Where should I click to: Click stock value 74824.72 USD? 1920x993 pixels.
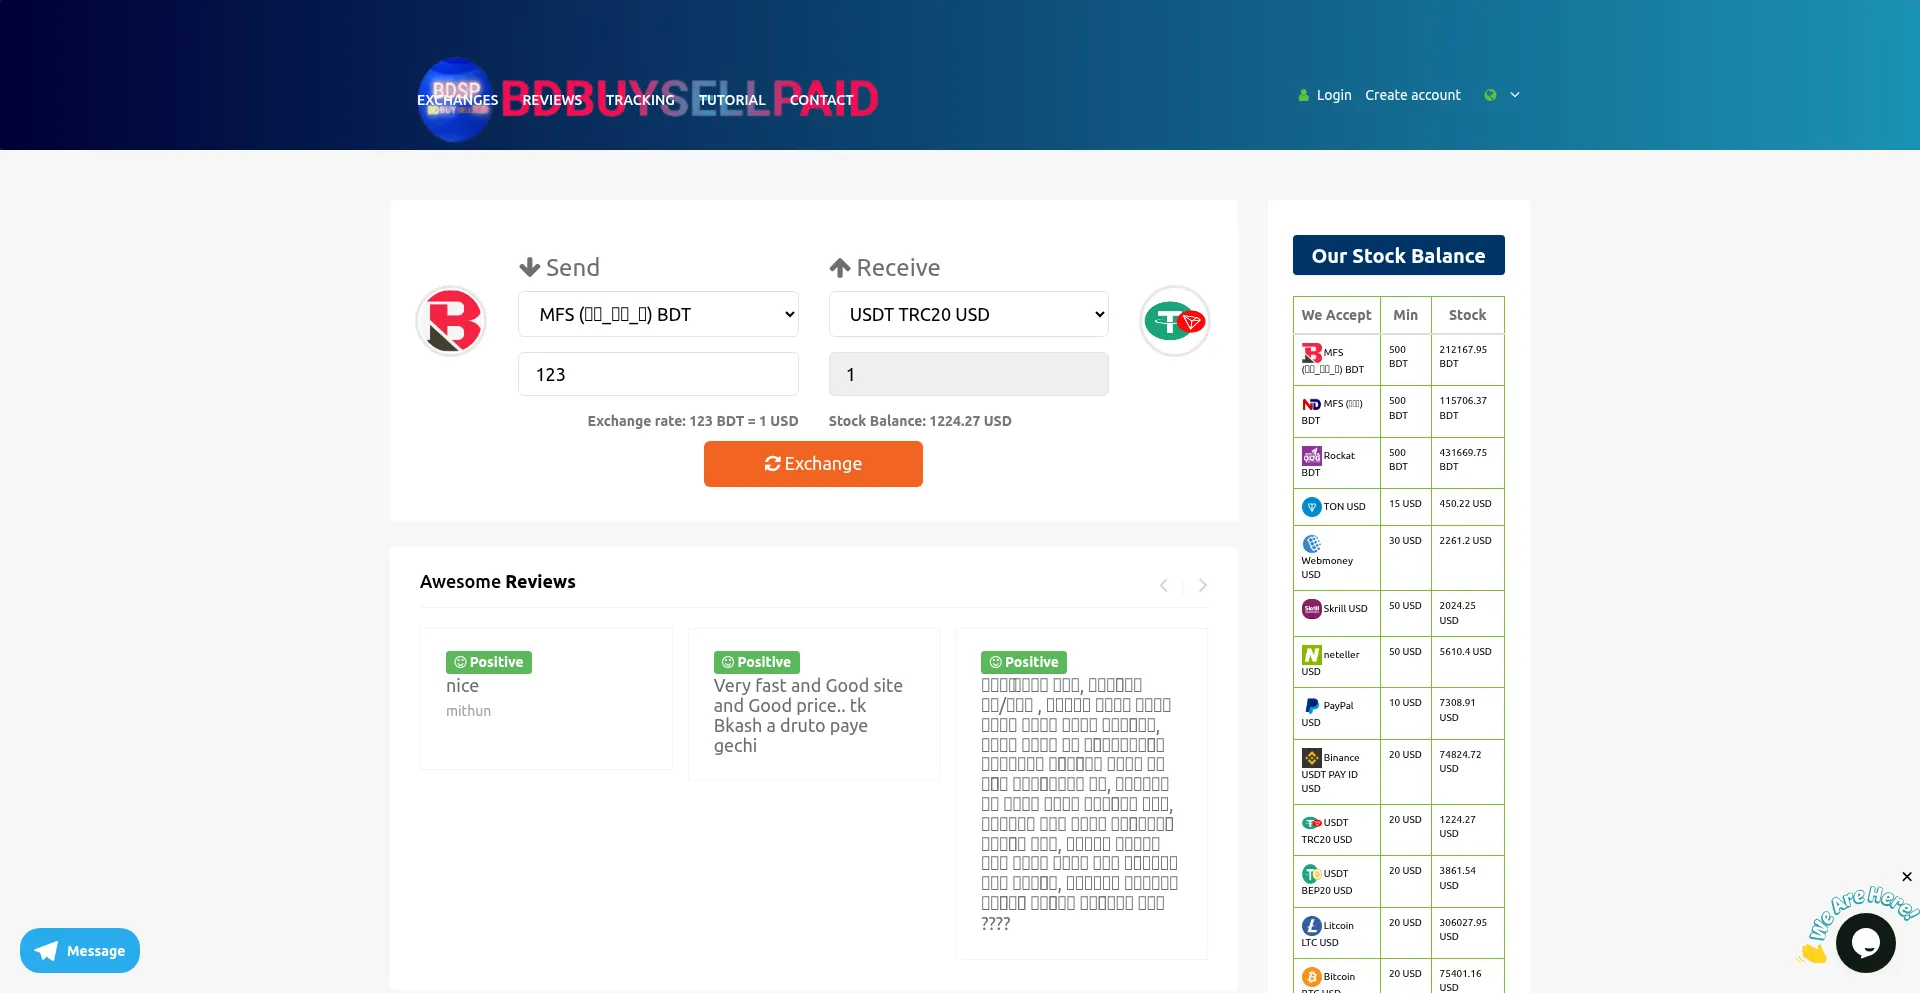coord(1460,762)
